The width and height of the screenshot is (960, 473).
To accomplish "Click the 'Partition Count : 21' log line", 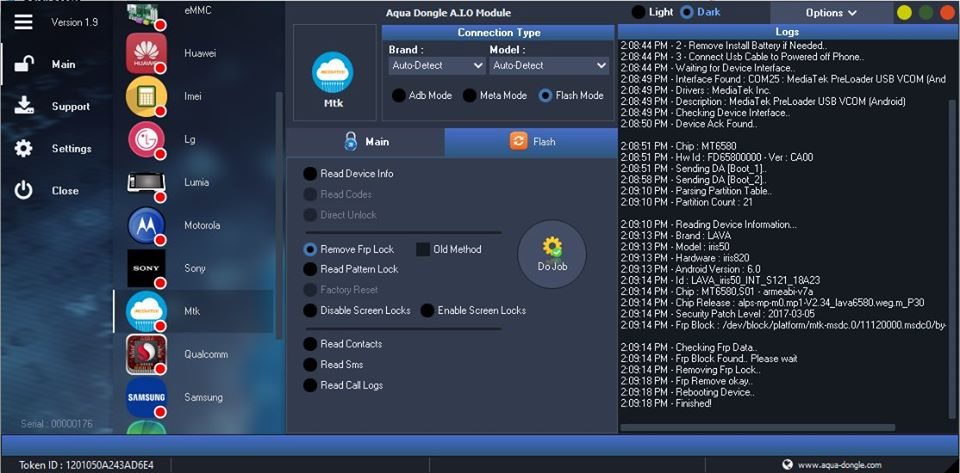I will click(686, 202).
